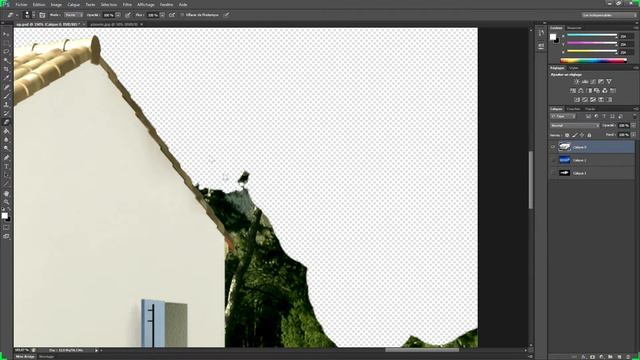Switch to the Nuancier tab
The image size is (640, 360).
click(x=574, y=28)
